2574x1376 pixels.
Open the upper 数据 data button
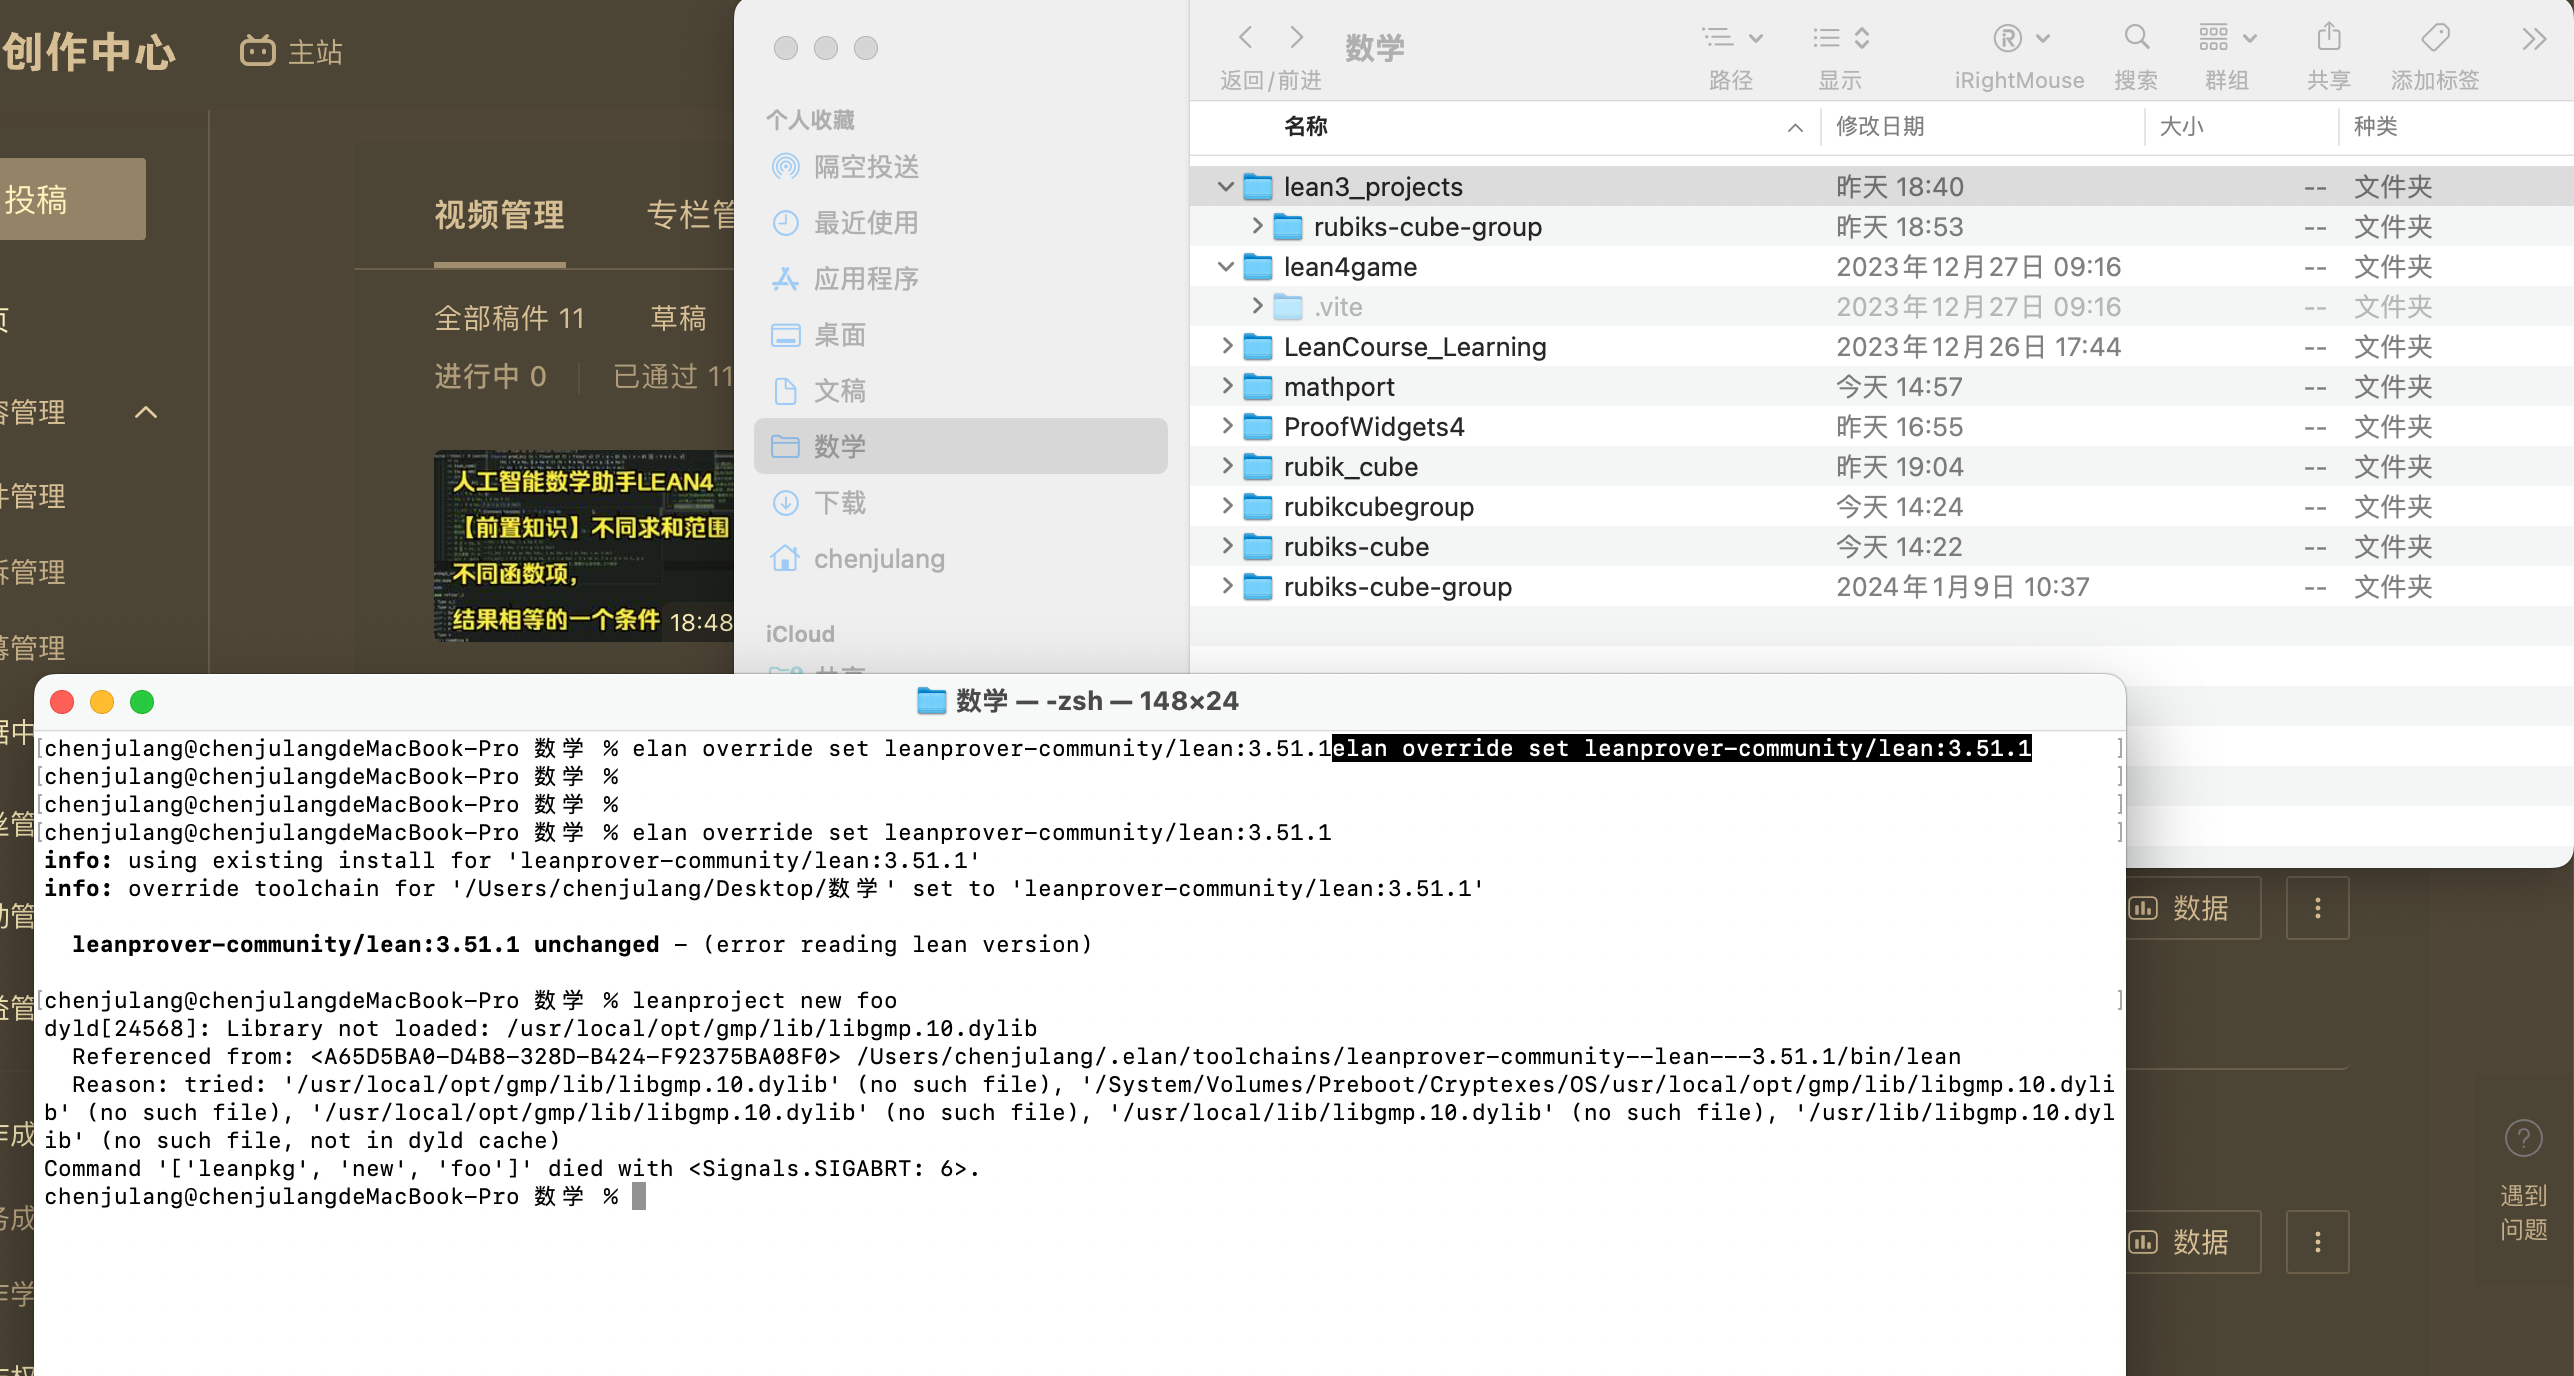[2193, 908]
